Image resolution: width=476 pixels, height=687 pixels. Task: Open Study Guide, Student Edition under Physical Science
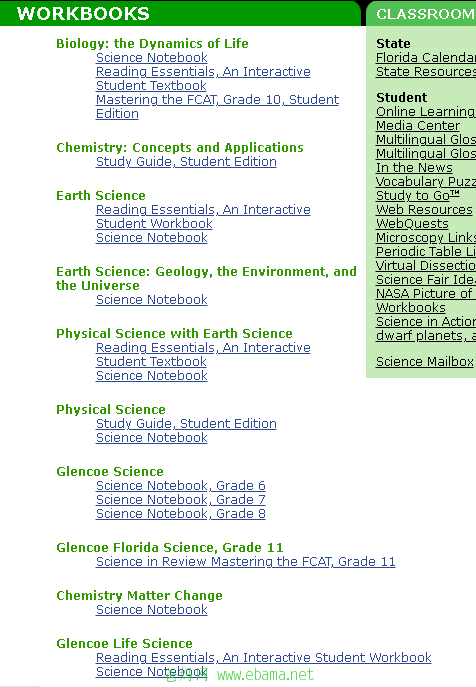click(186, 424)
